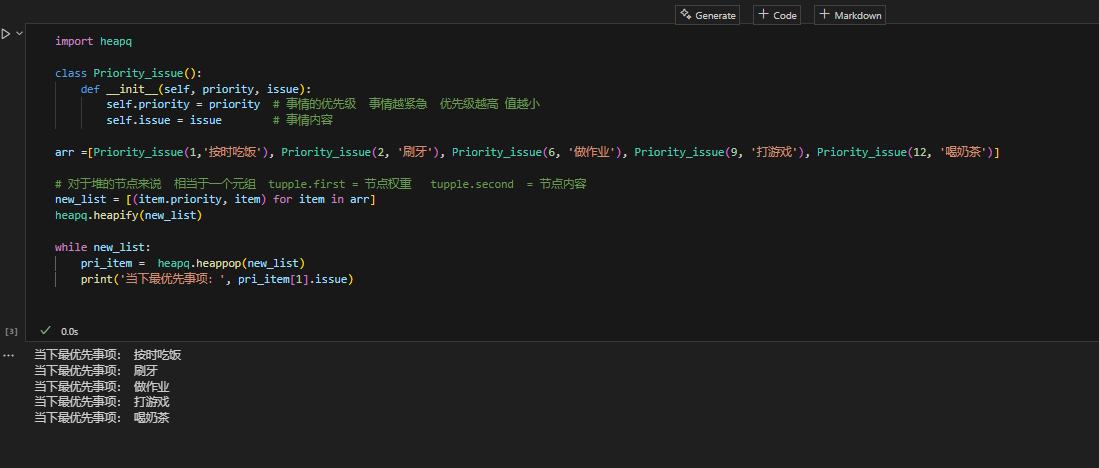The height and width of the screenshot is (468, 1099).
Task: Run the cell with the play icon
Action: pyautogui.click(x=6, y=34)
